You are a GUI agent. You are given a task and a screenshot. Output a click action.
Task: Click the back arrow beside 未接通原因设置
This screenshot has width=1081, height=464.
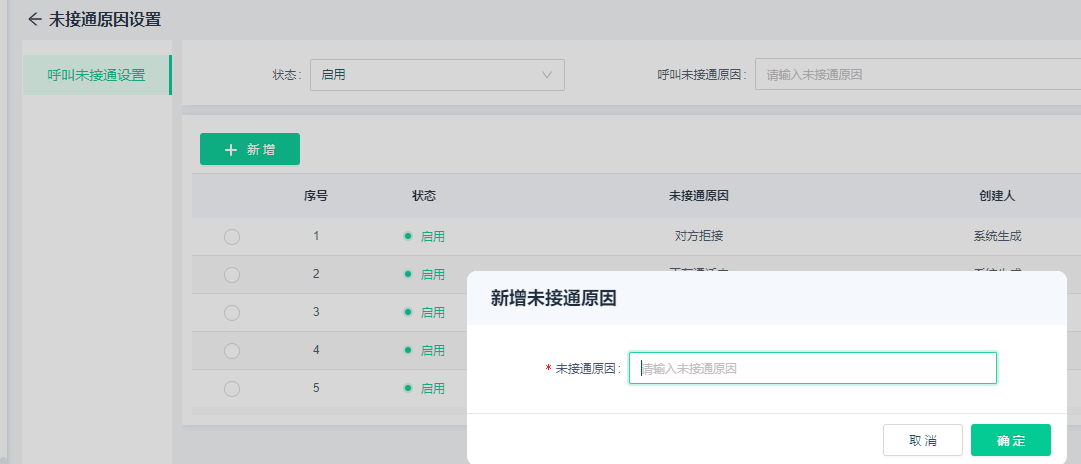(x=35, y=19)
